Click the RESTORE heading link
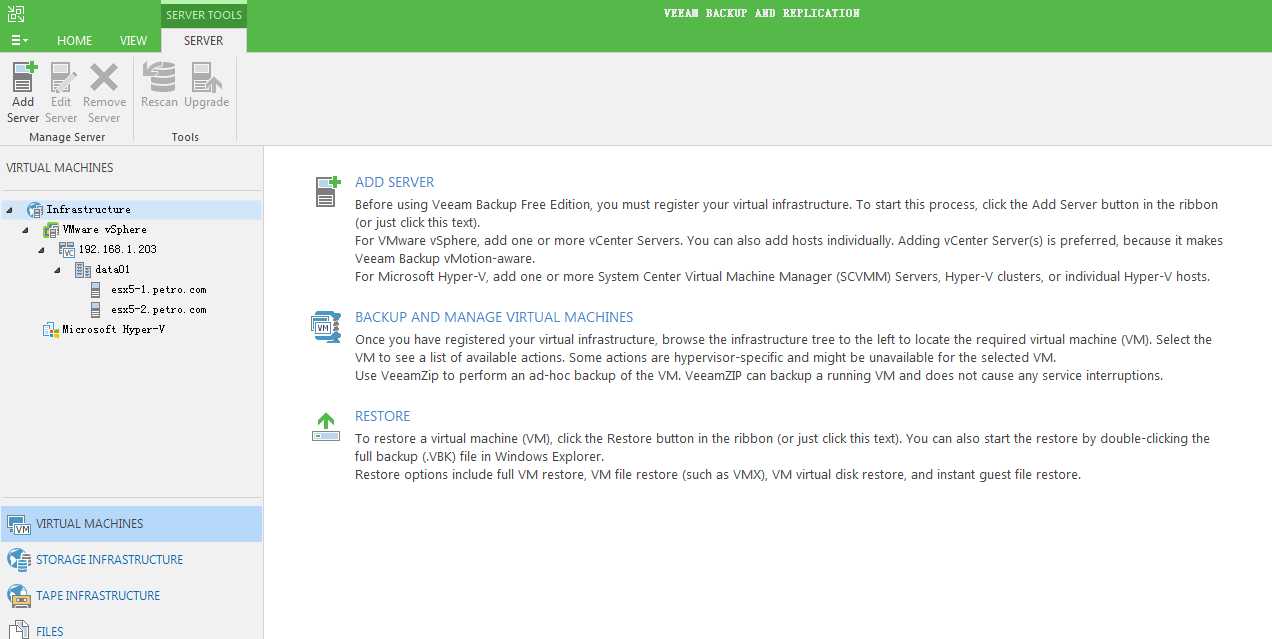Image resolution: width=1272 pixels, height=639 pixels. pos(382,416)
